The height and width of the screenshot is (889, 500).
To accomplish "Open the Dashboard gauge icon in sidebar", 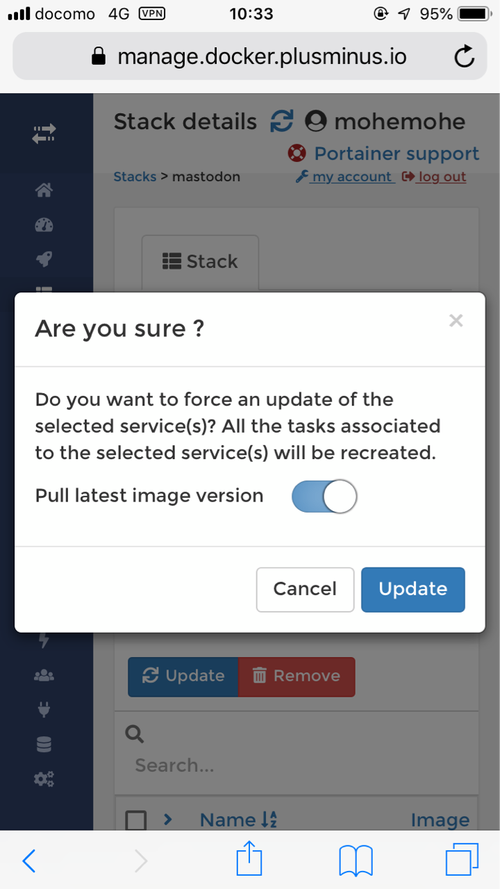I will point(44,225).
